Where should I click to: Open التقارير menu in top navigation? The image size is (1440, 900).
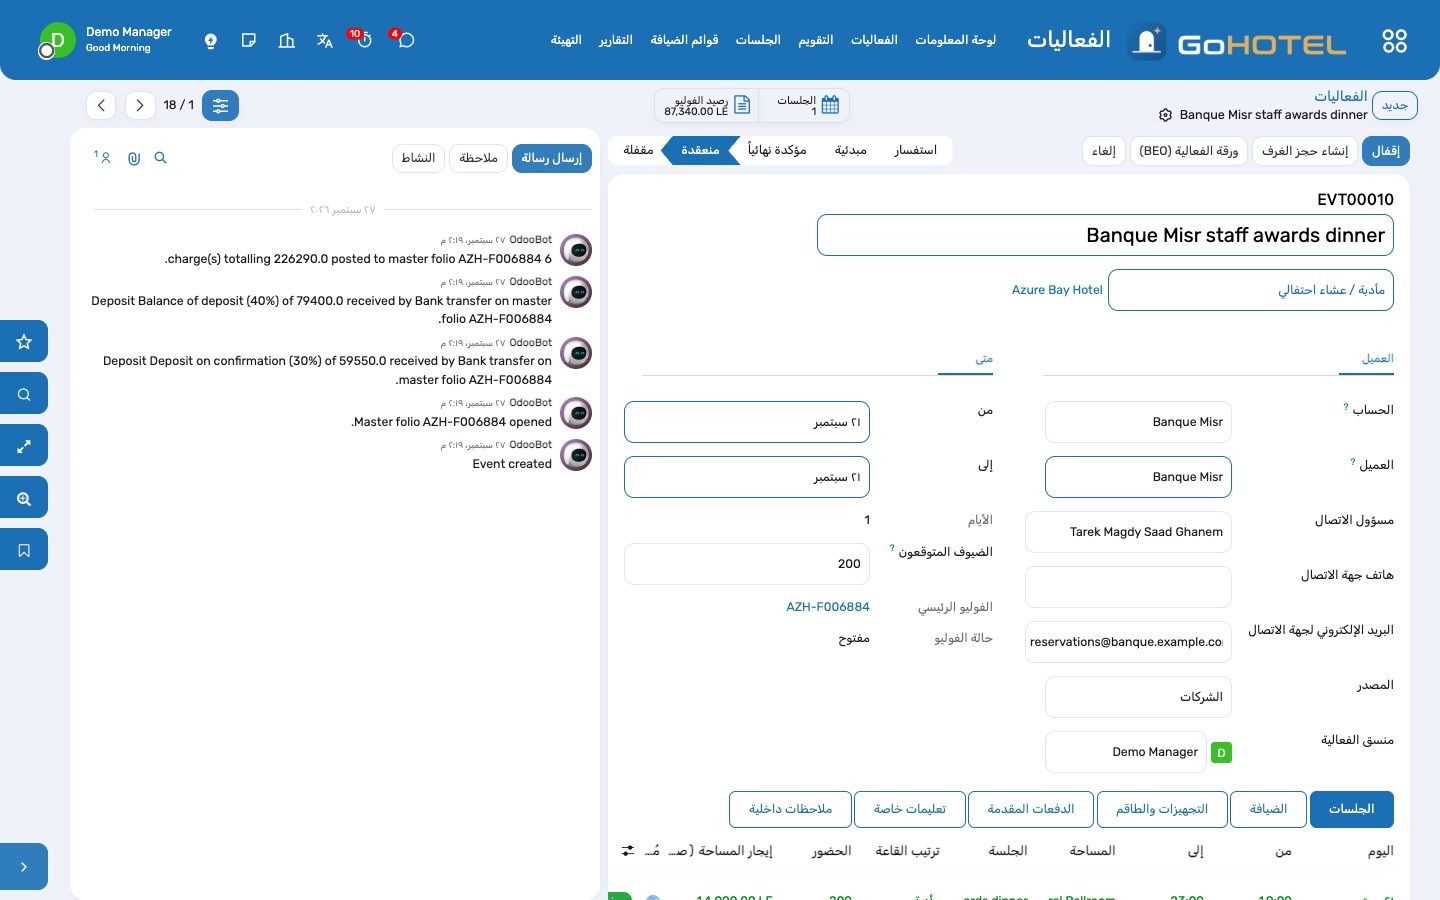616,40
